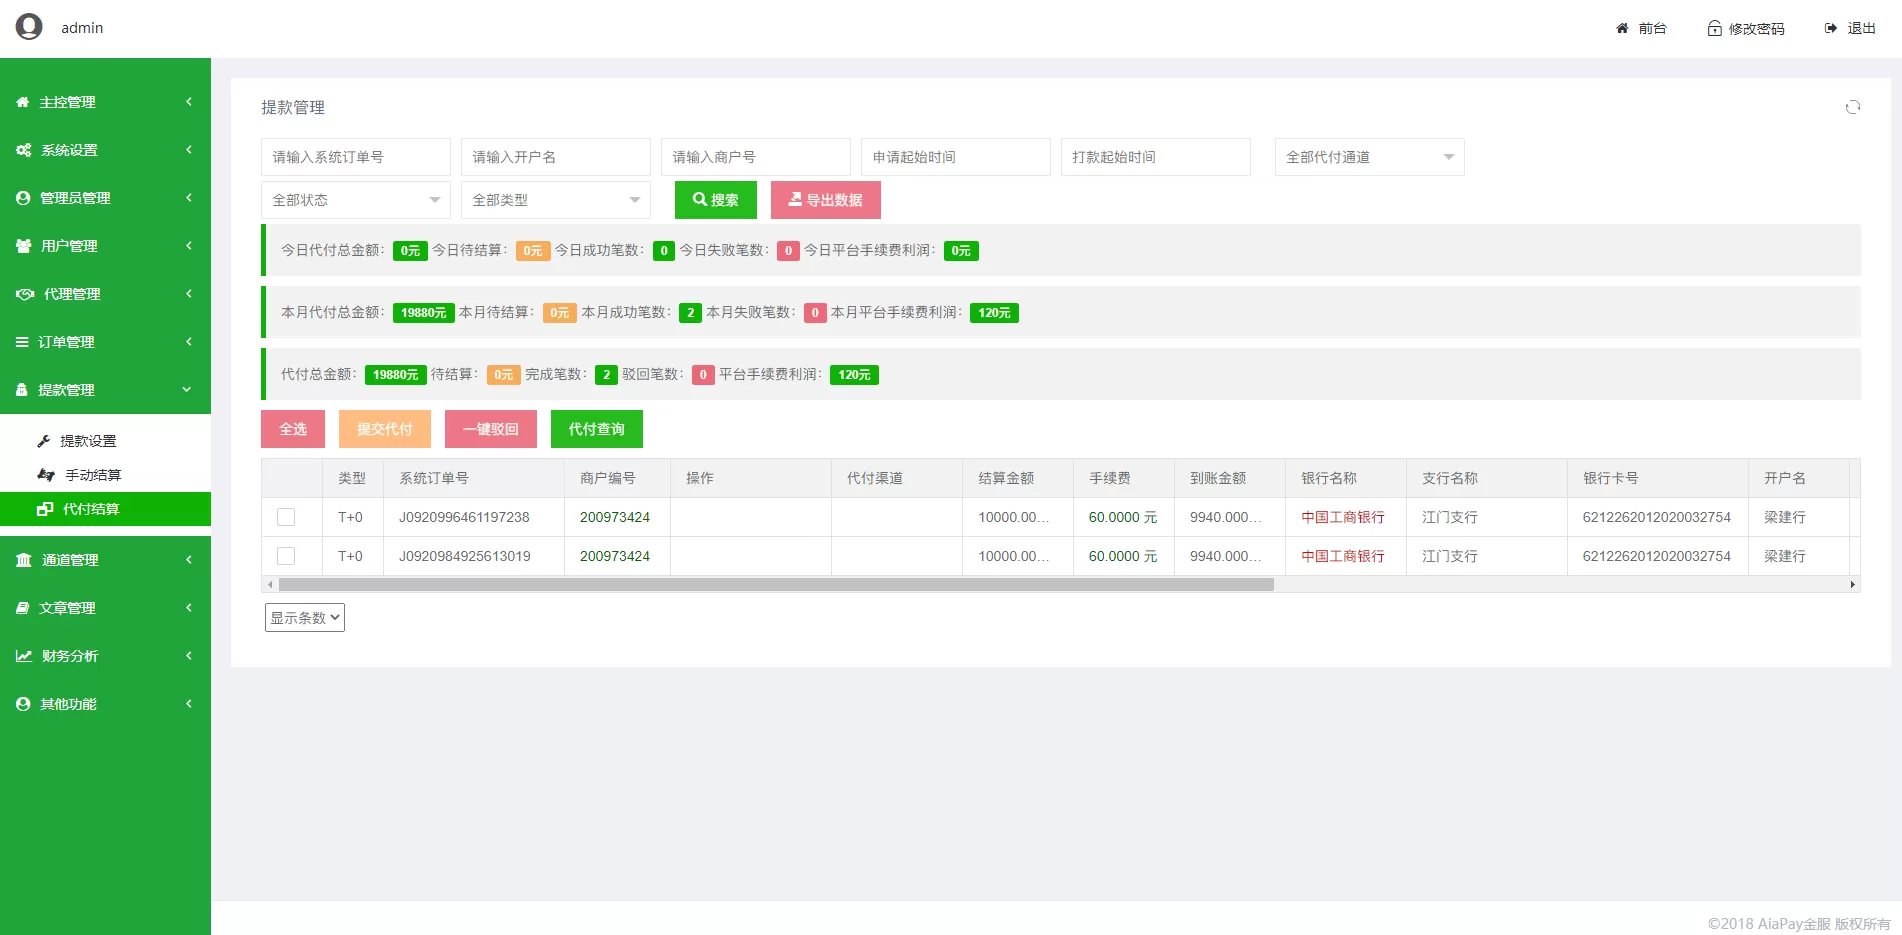Click the logout icon beside 退出
This screenshot has height=935, width=1902.
click(x=1830, y=29)
